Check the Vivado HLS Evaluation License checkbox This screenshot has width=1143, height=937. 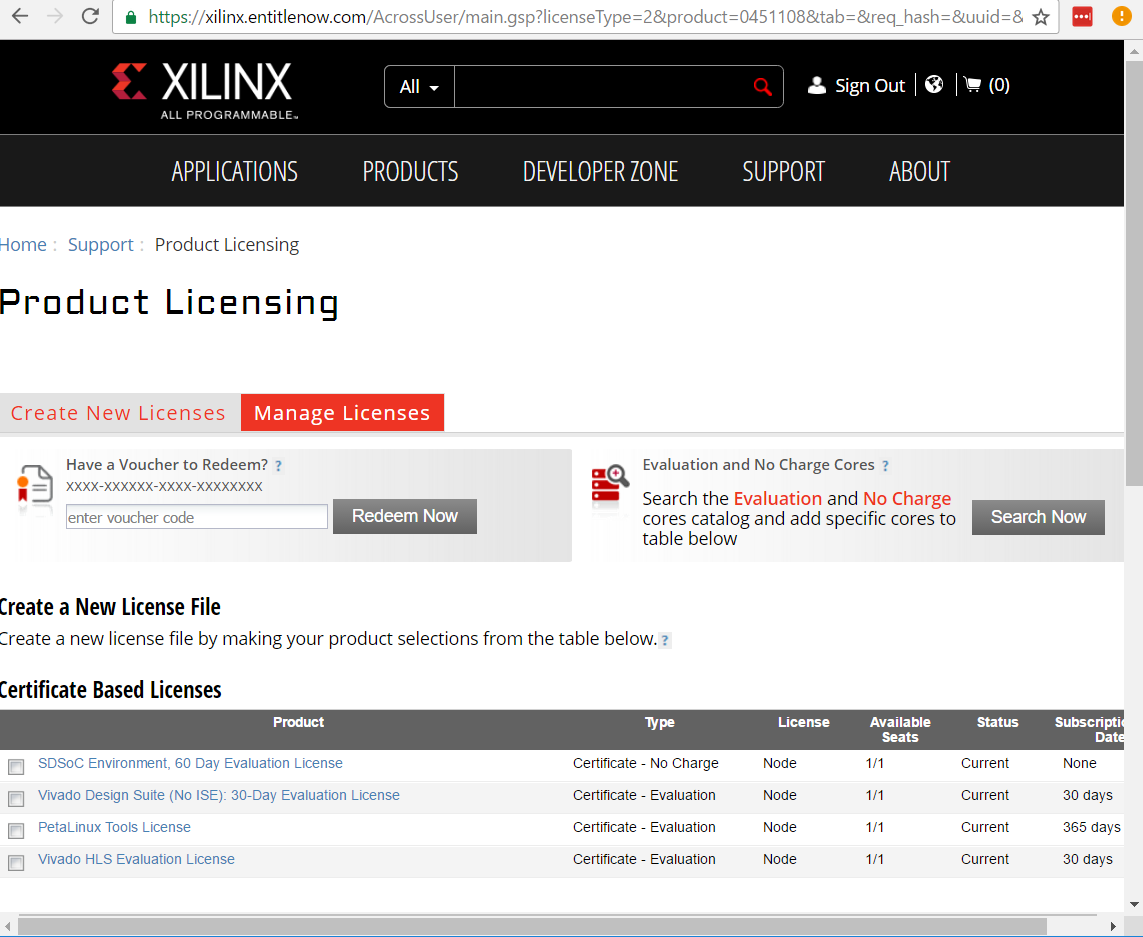(x=16, y=863)
